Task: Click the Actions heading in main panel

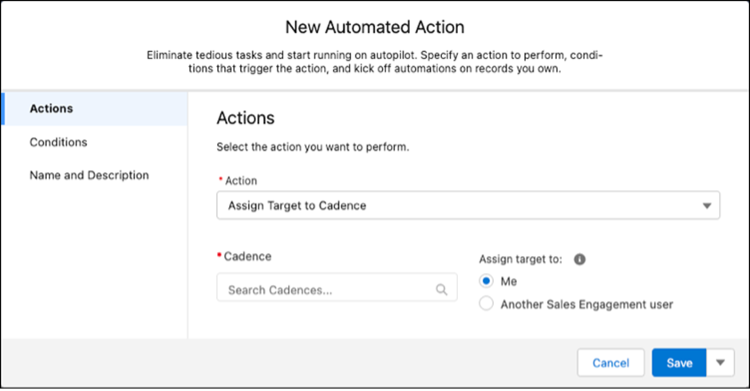Action: [x=245, y=118]
